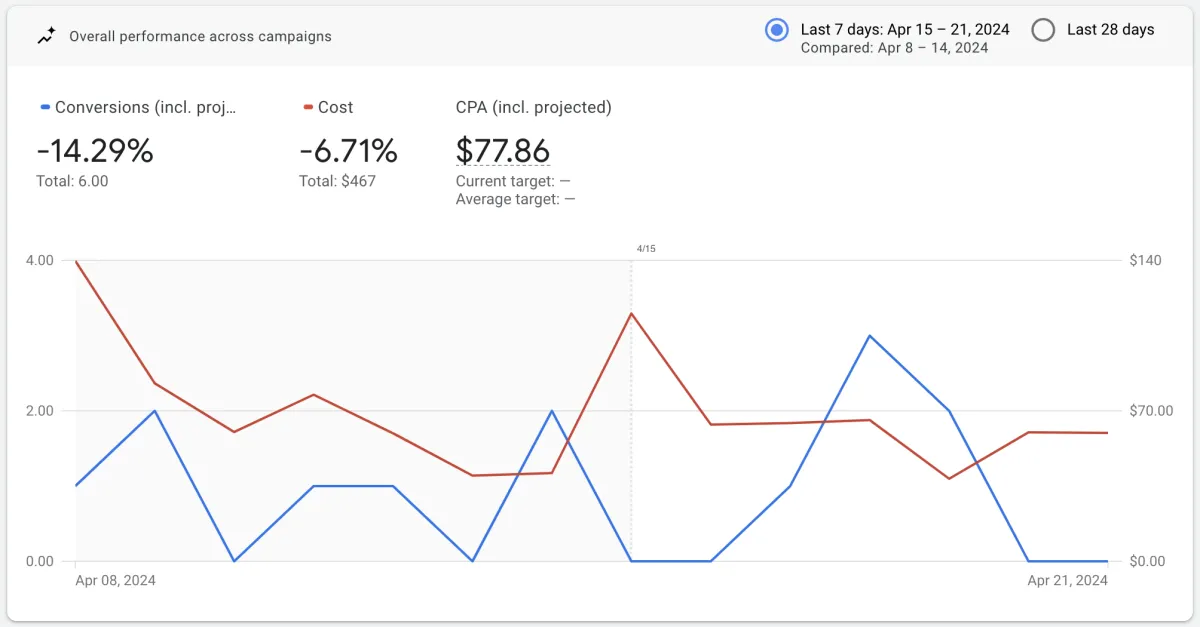The width and height of the screenshot is (1200, 627).
Task: Click the Apr 21, 2024 axis label
Action: tap(1068, 580)
